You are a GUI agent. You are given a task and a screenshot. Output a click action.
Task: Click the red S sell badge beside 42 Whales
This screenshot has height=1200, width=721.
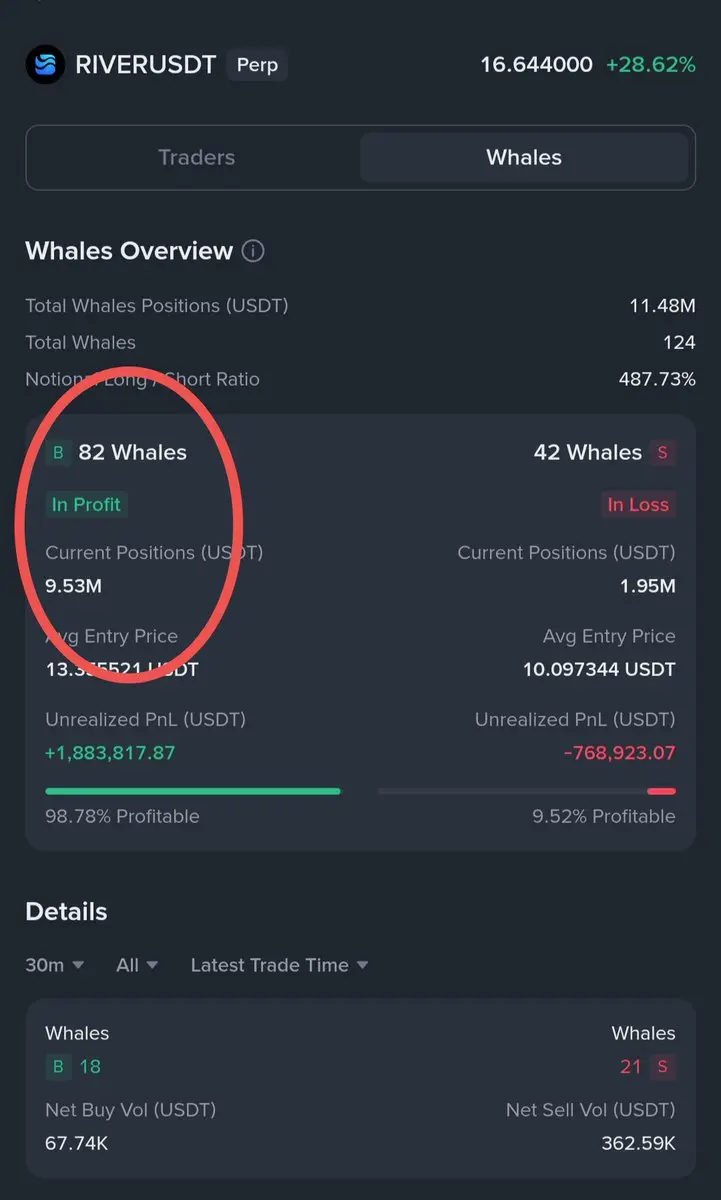[662, 453]
